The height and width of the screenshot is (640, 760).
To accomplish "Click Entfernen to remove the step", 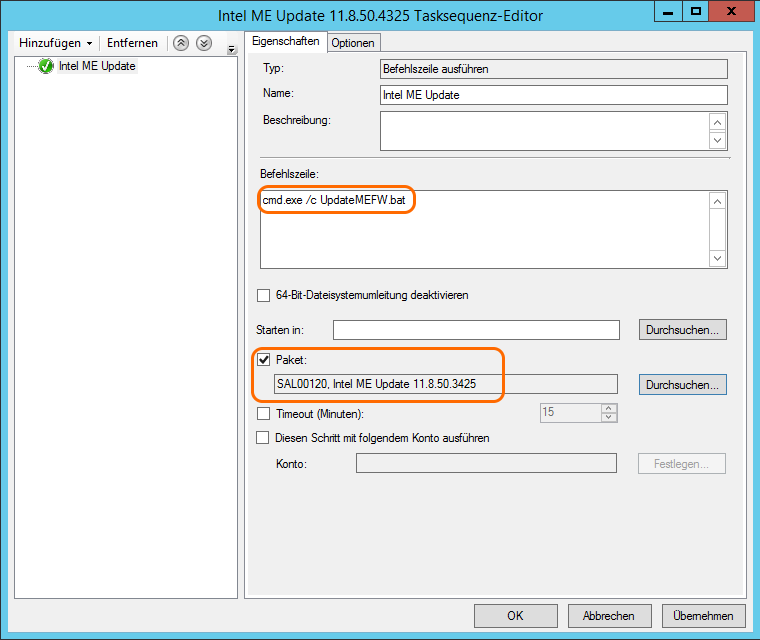I will coord(132,43).
